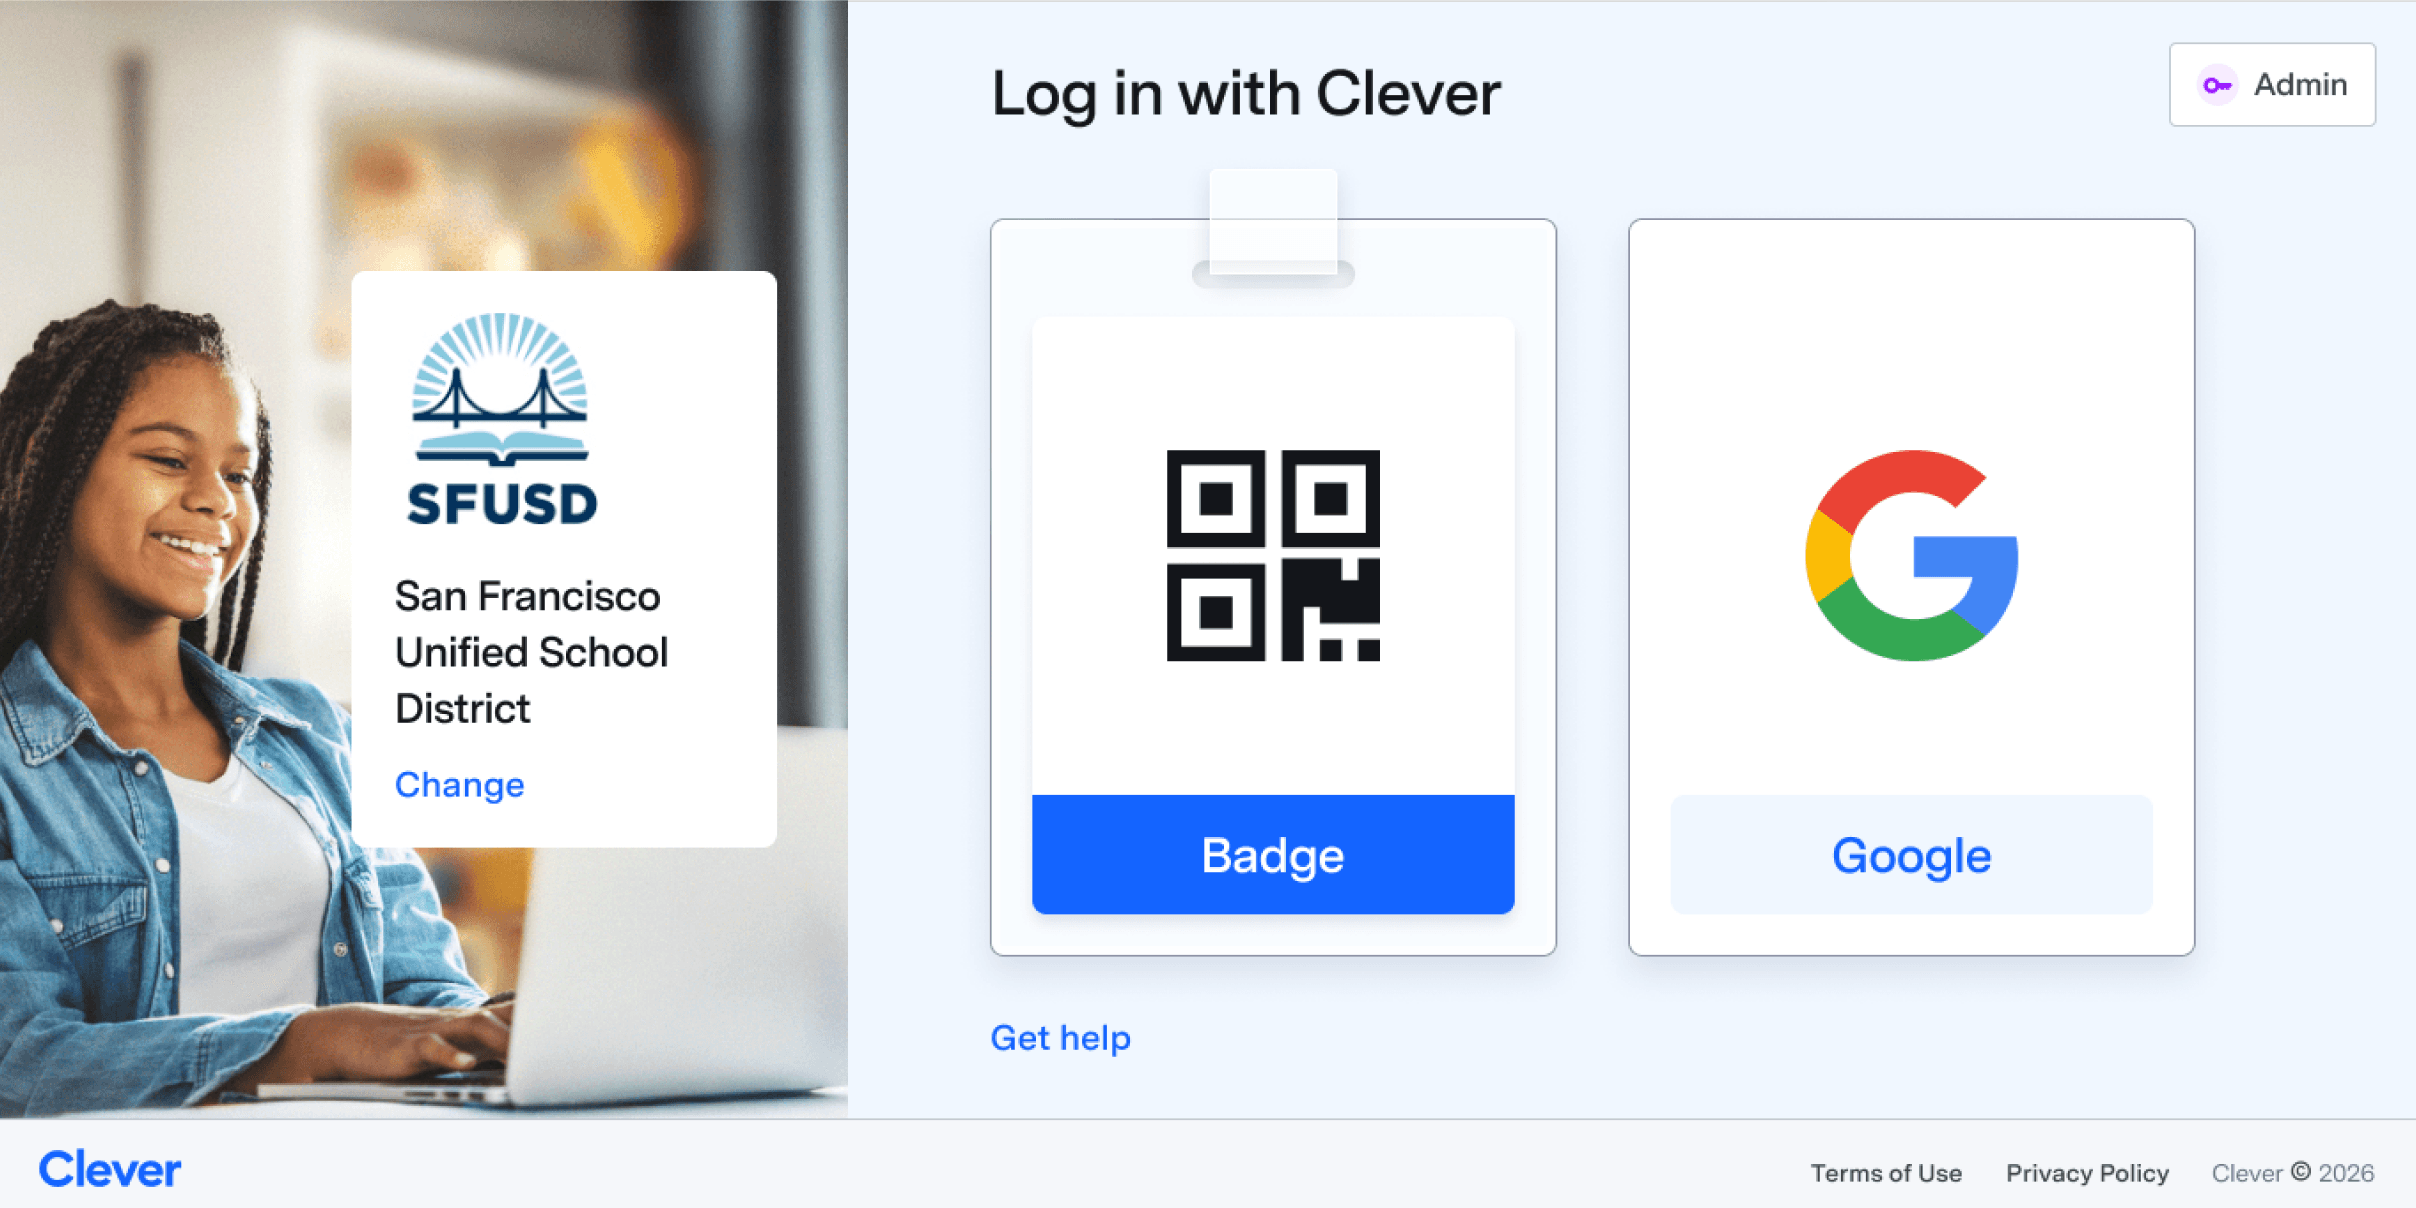
Task: Log in with the blue Badge button
Action: coord(1273,855)
